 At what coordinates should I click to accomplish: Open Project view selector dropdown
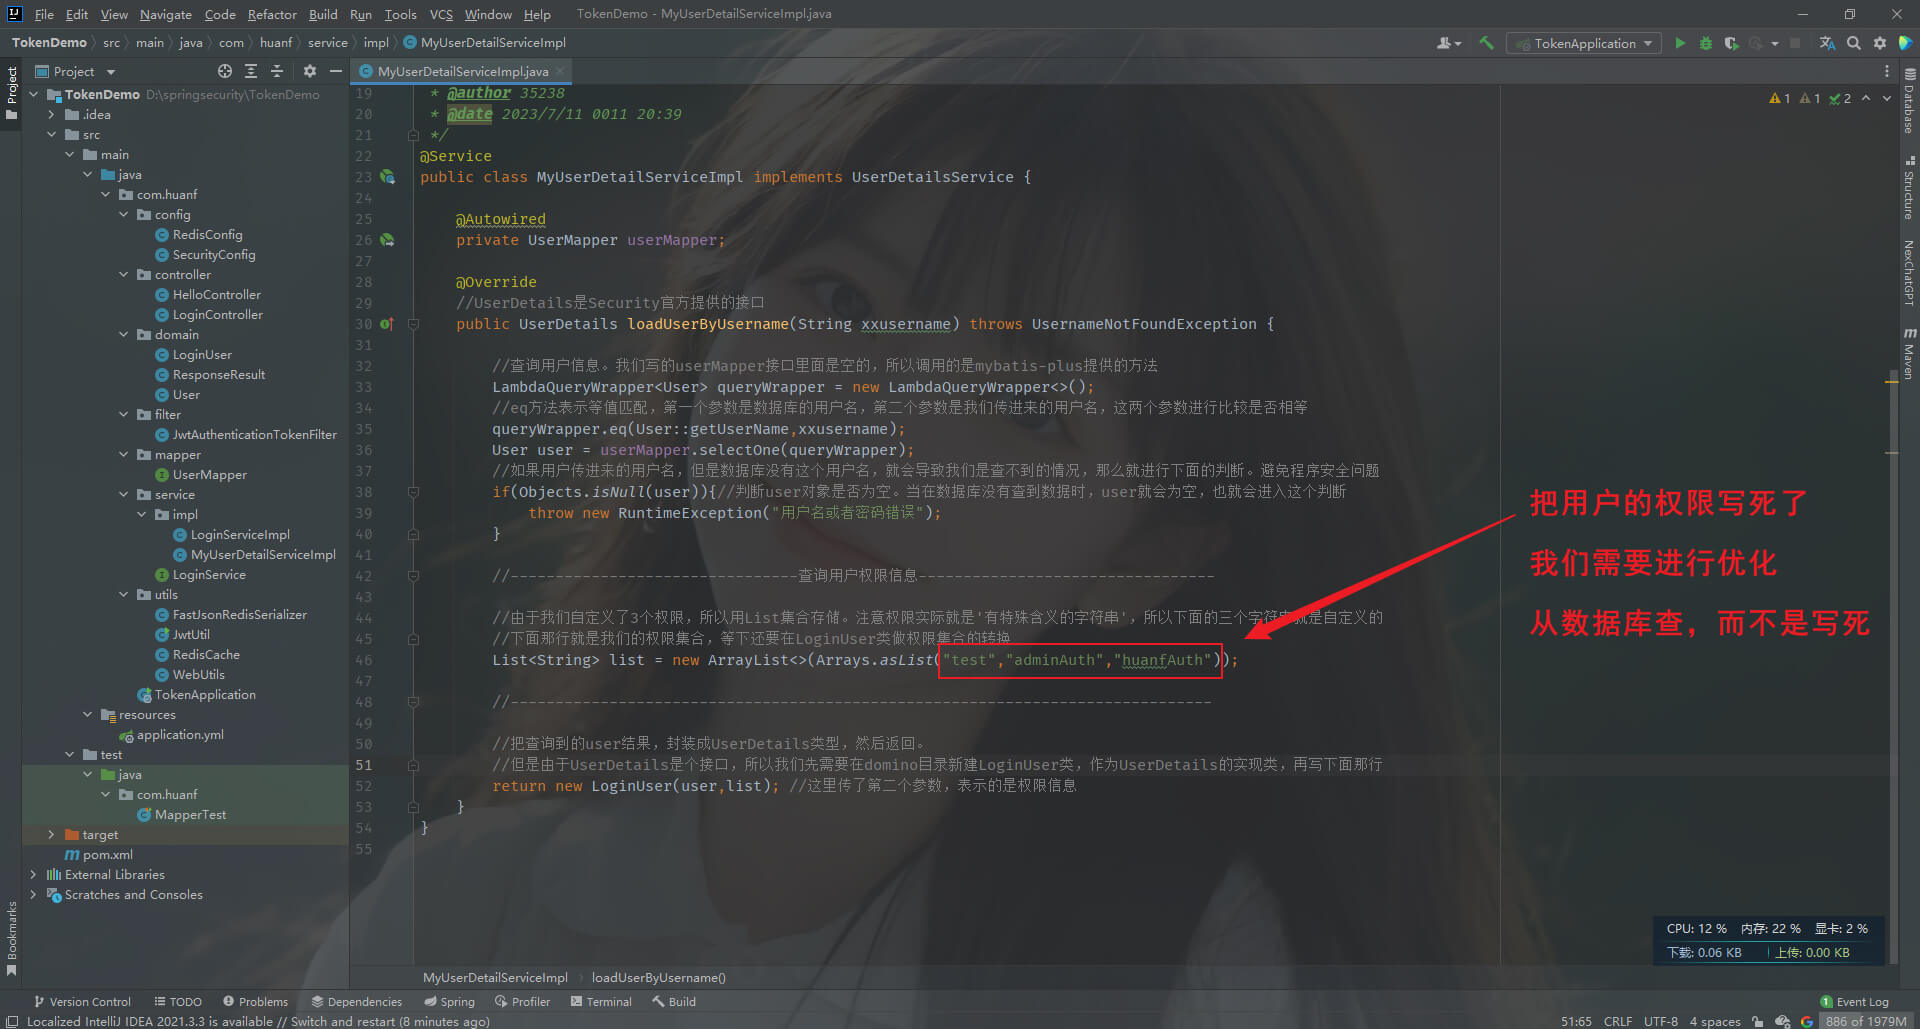click(x=76, y=71)
